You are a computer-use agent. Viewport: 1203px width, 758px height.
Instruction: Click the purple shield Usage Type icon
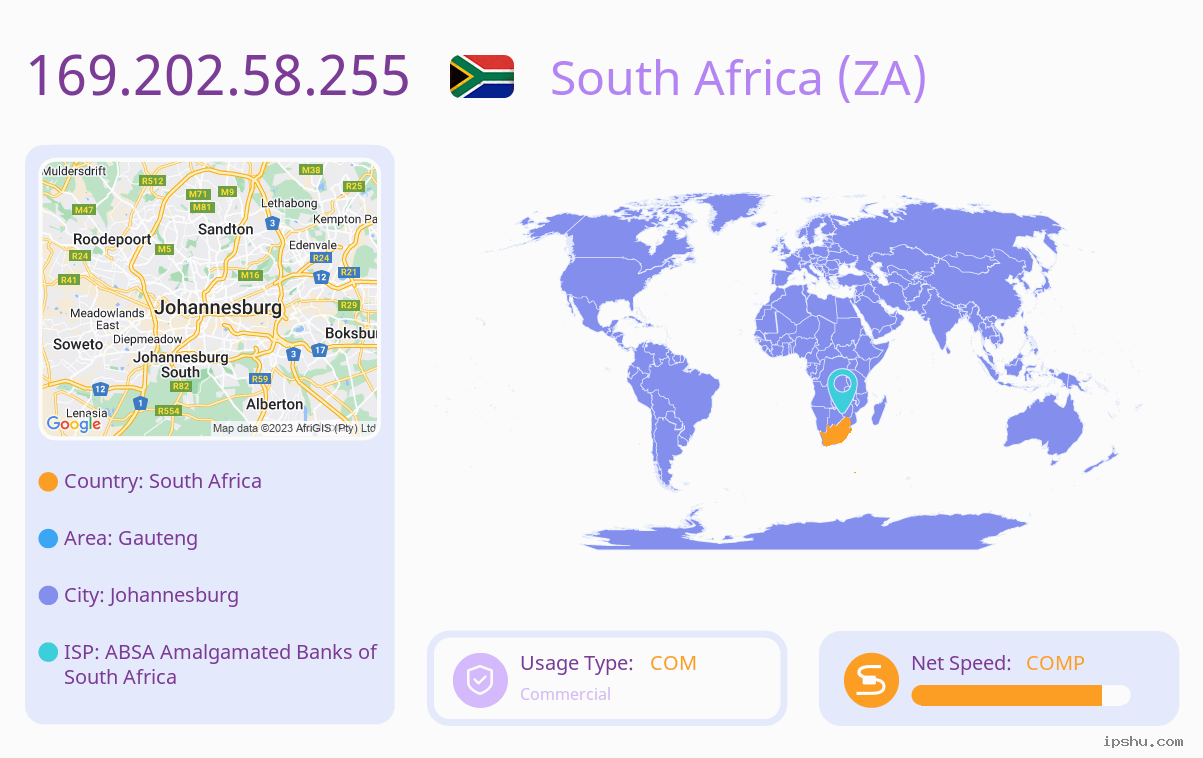(x=480, y=680)
